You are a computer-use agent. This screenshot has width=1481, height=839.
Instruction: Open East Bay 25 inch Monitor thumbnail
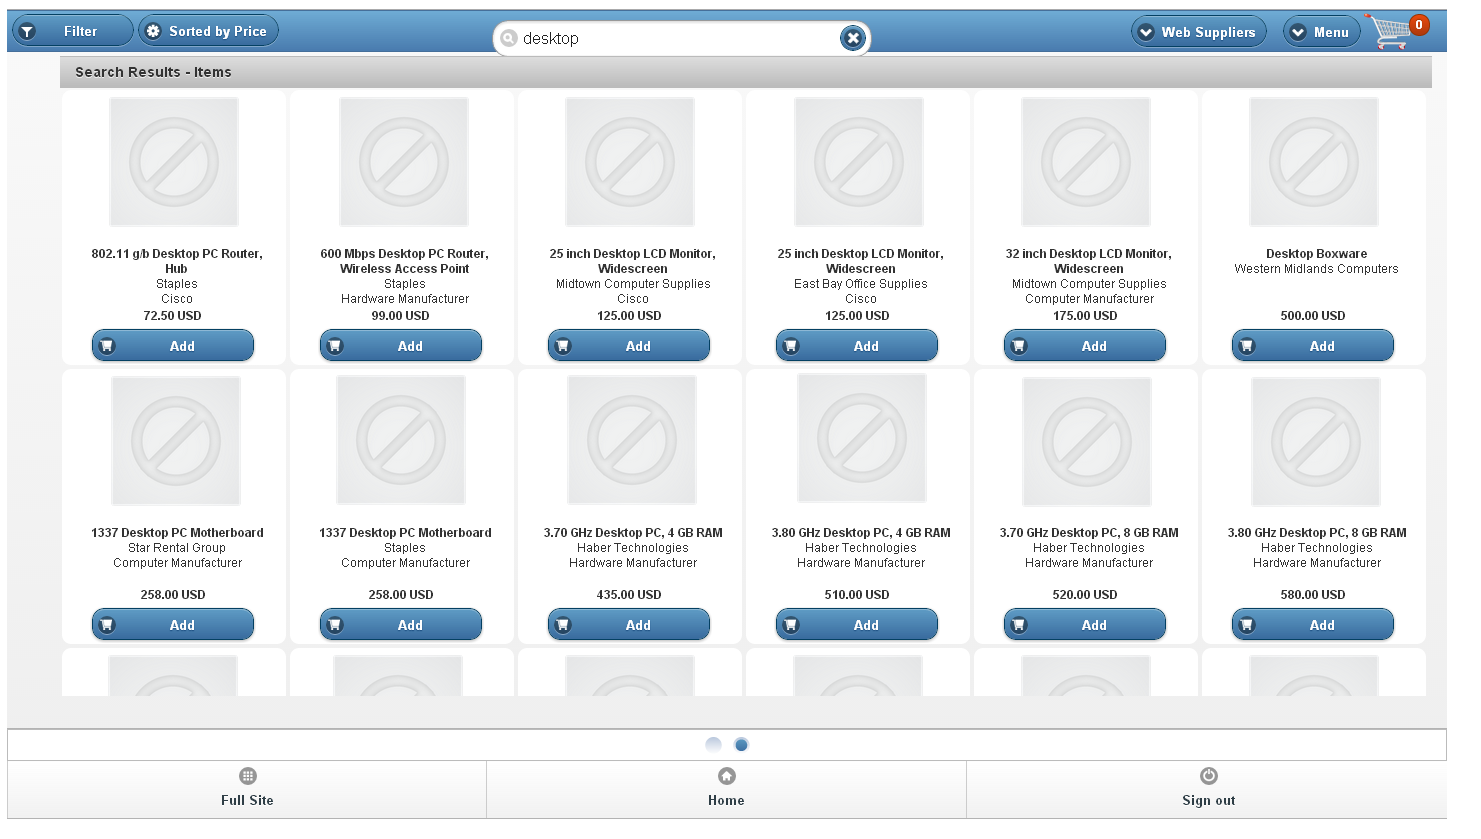[x=859, y=162]
